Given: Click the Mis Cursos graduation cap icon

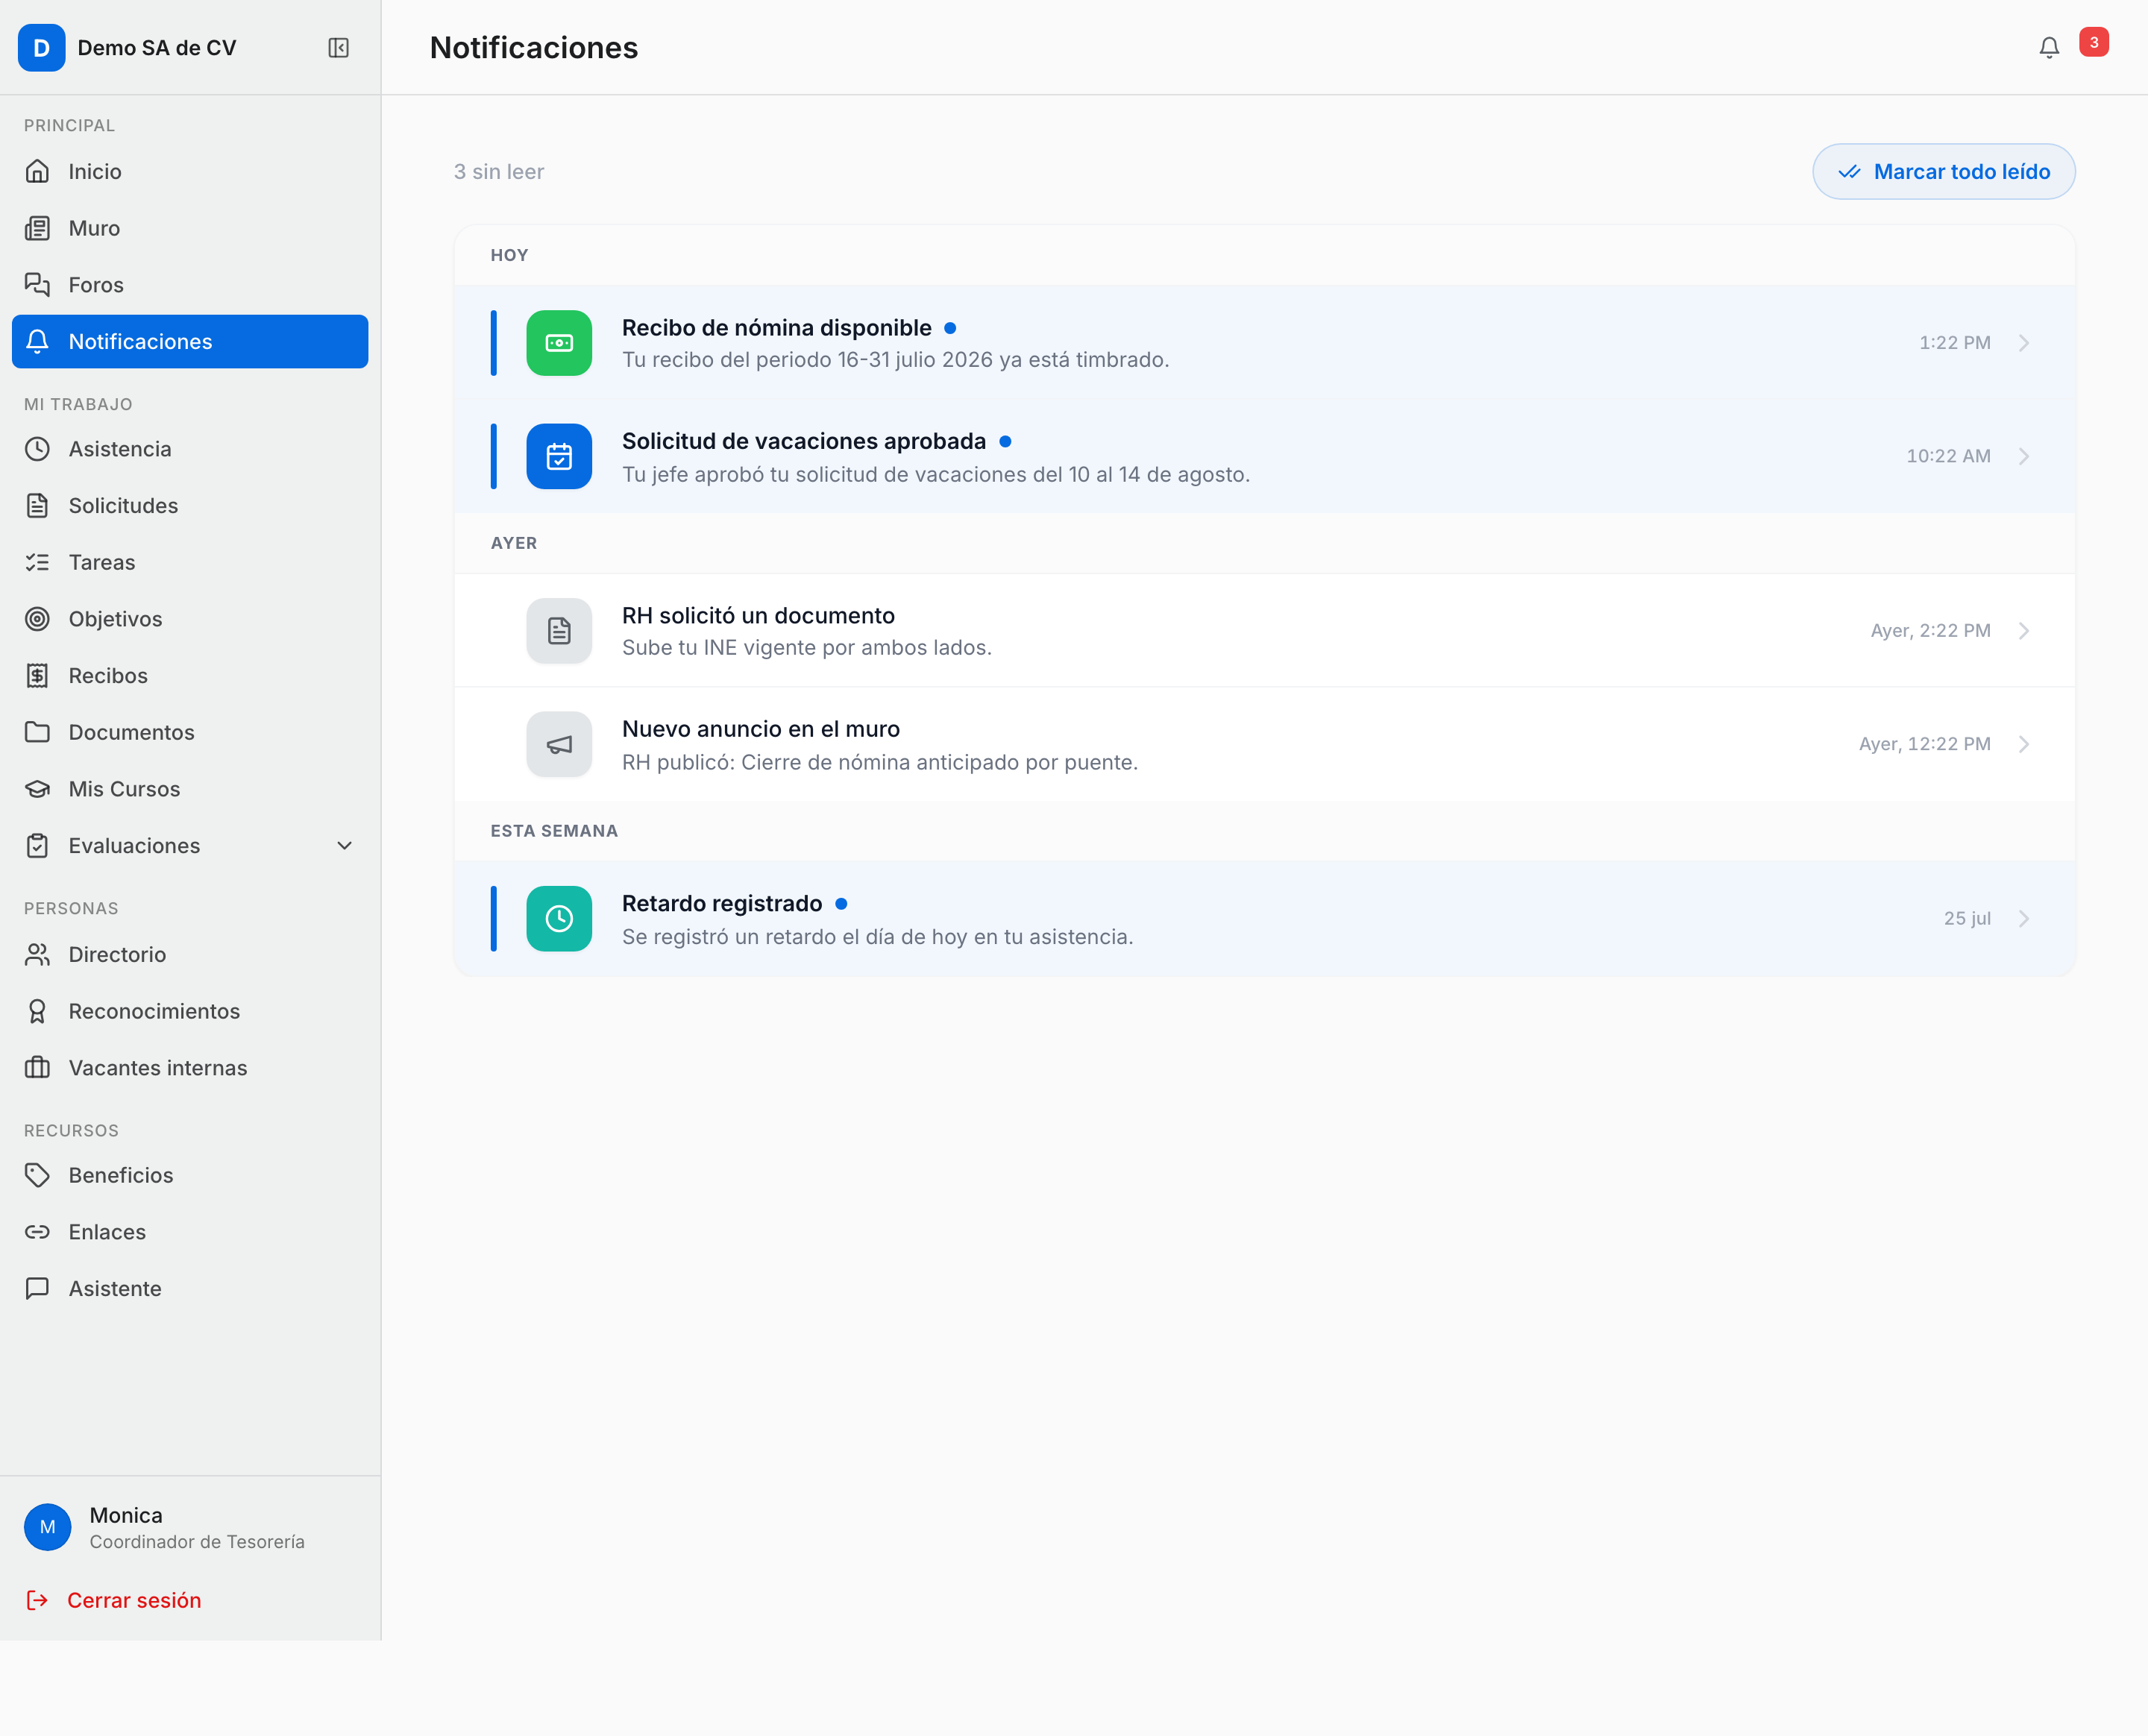Looking at the screenshot, I should (37, 789).
